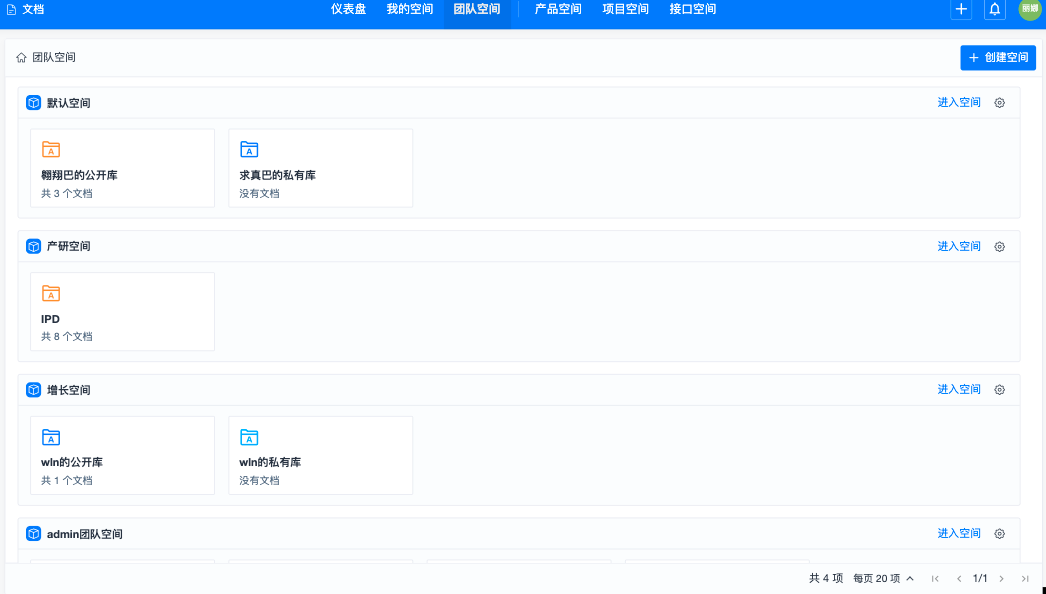Screen dimensions: 1046x594
Task: Go to the previous page arrow
Action: tap(959, 578)
